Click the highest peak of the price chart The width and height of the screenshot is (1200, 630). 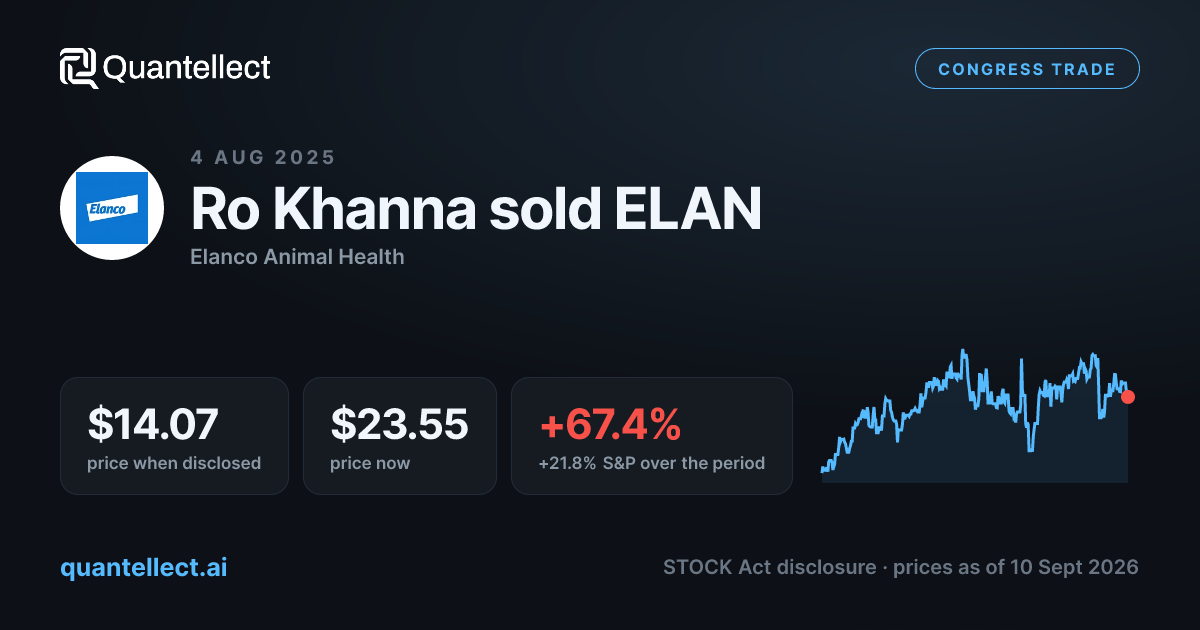pyautogui.click(x=963, y=351)
